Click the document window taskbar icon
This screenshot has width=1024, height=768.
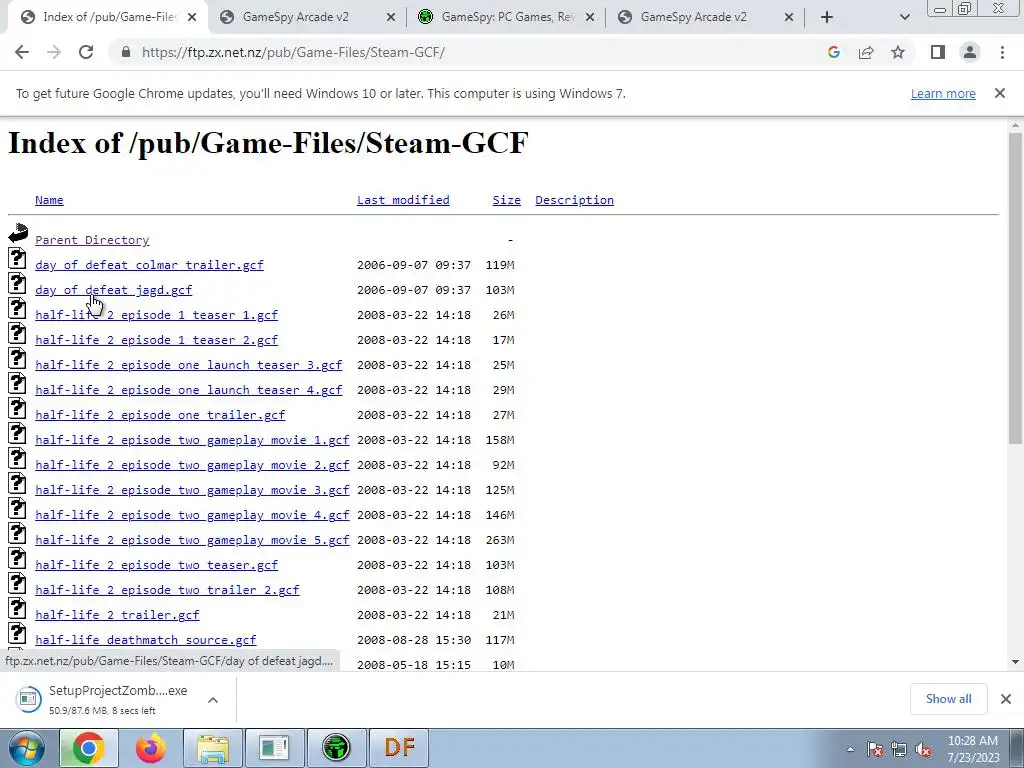274,748
